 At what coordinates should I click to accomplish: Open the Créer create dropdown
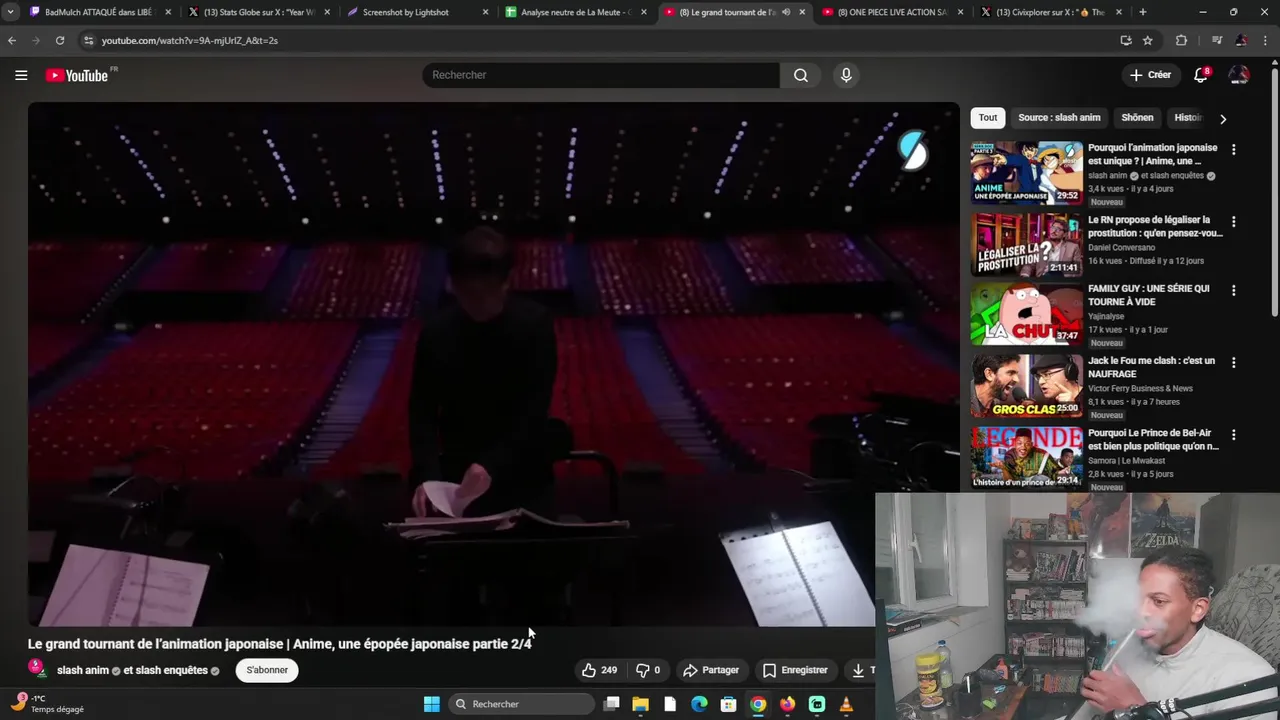(1150, 75)
